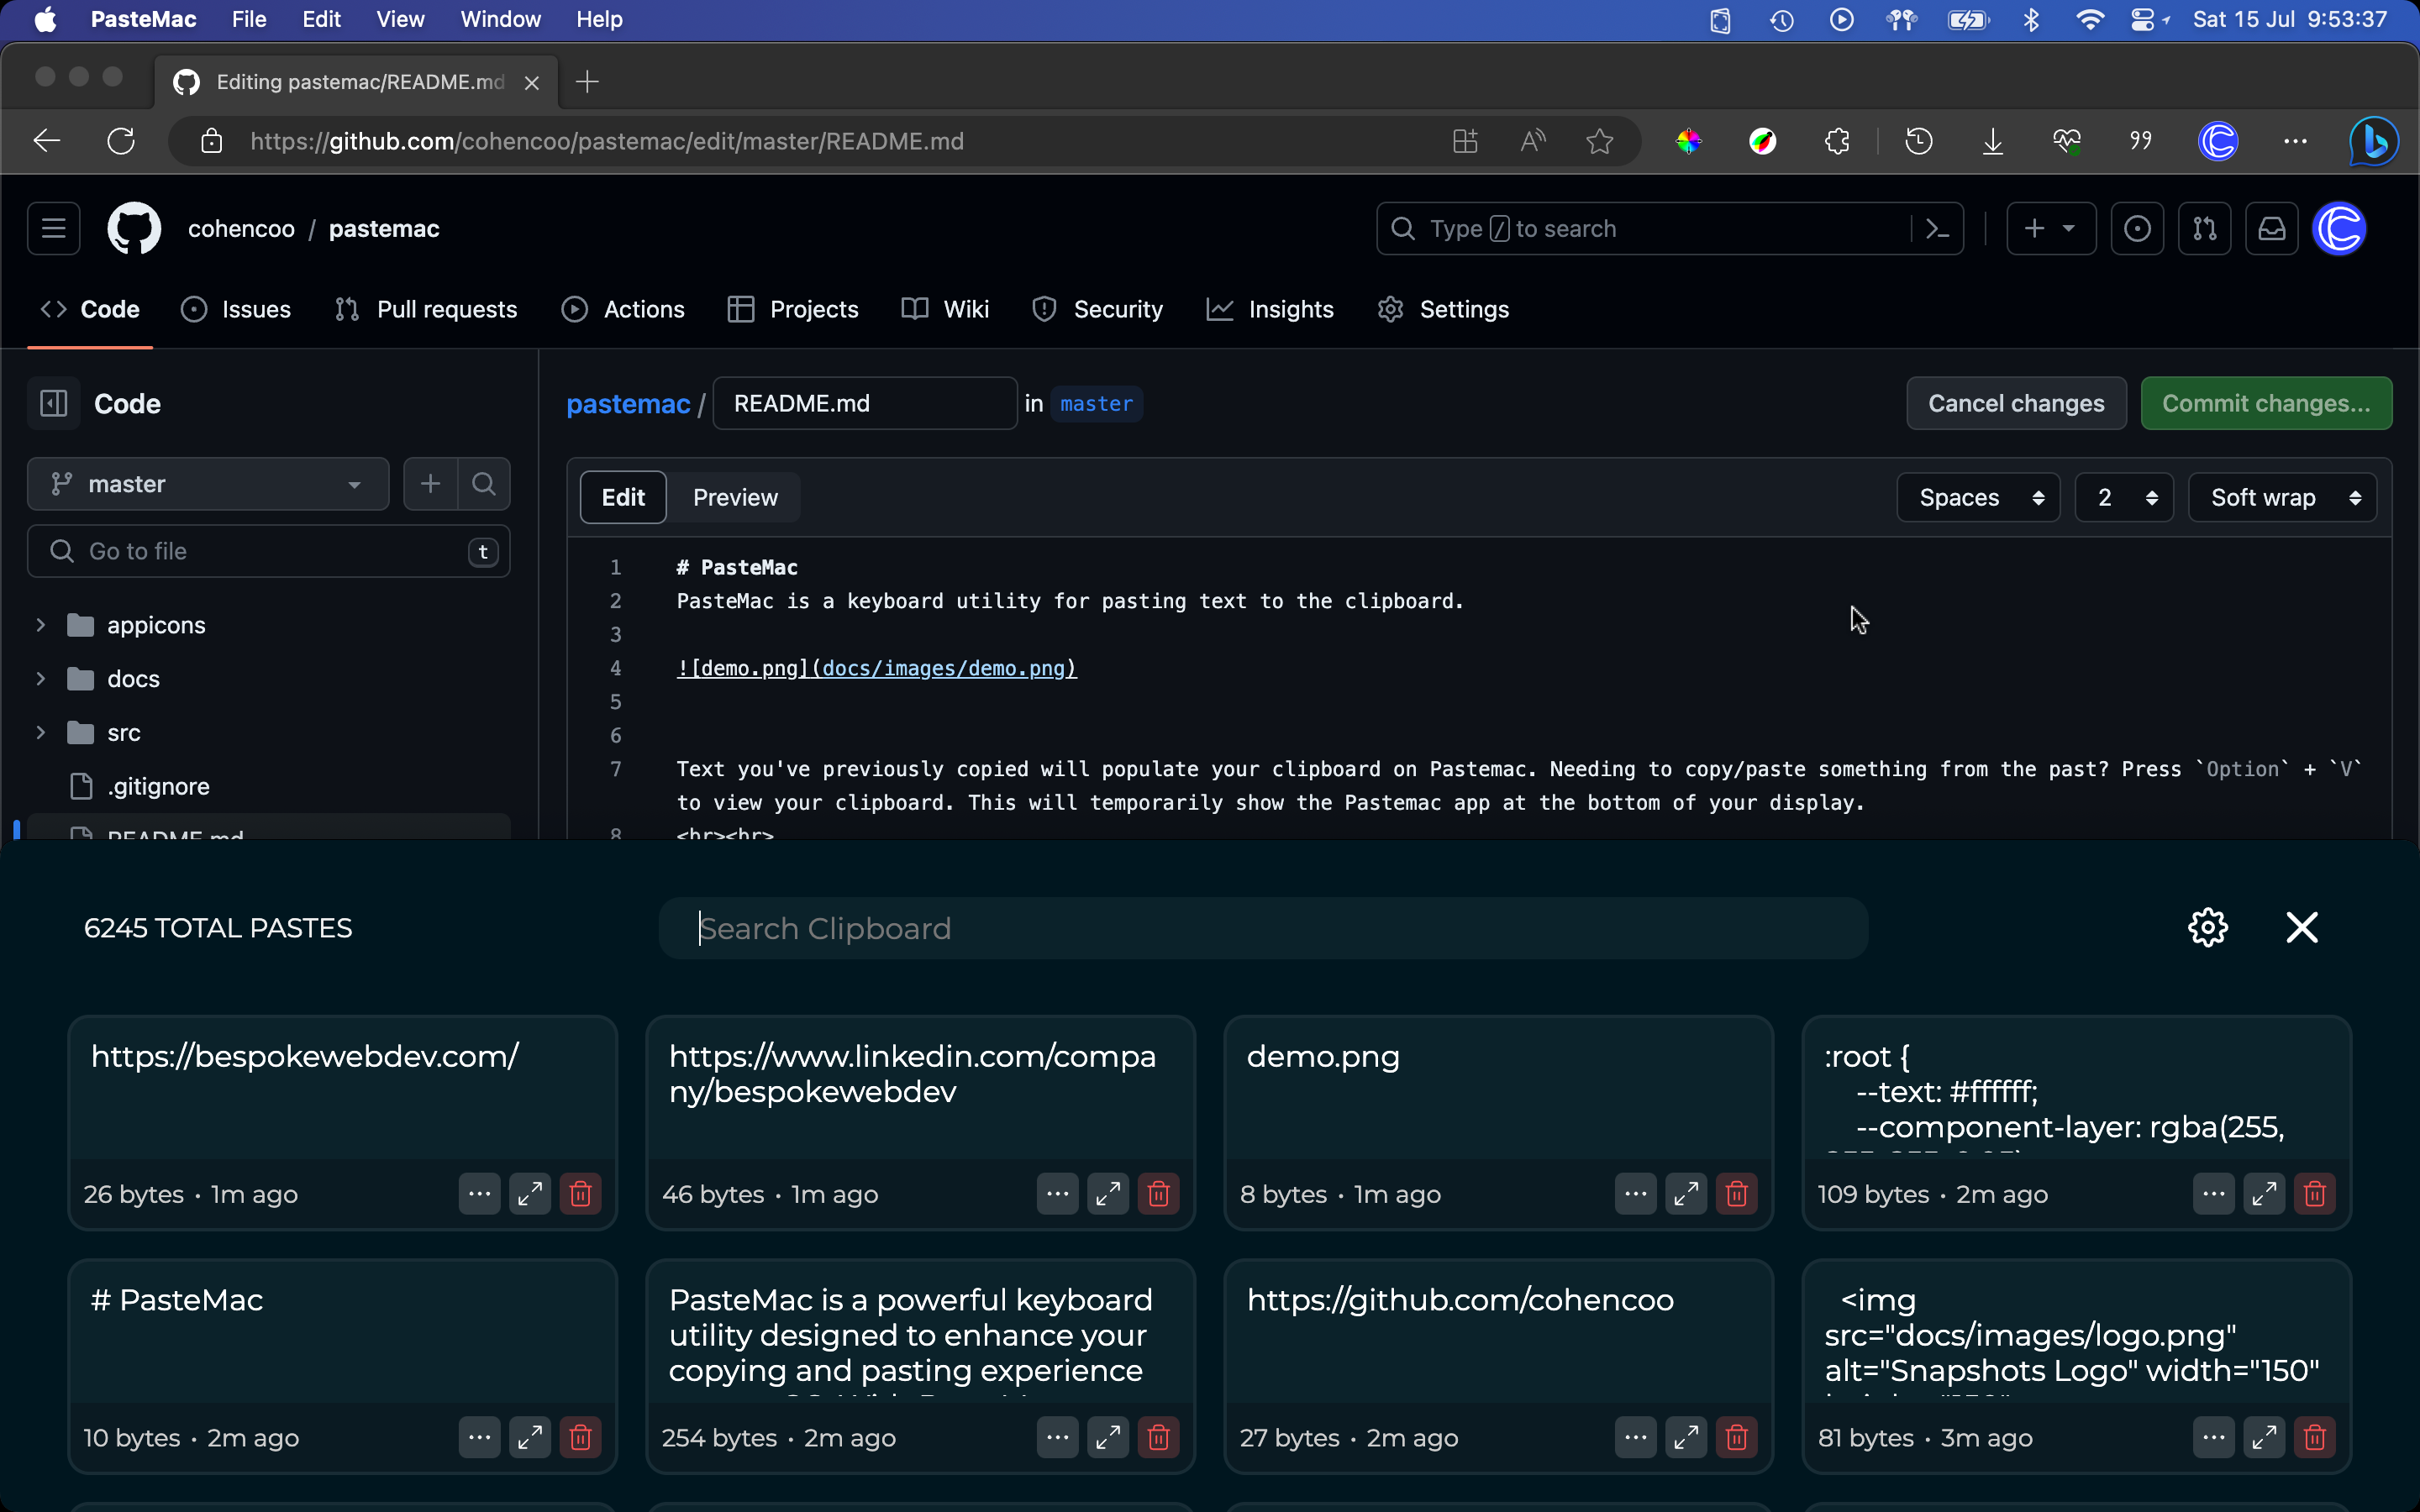Image resolution: width=2420 pixels, height=1512 pixels.
Task: Expand the '# PasteMac' paste card
Action: click(x=530, y=1437)
